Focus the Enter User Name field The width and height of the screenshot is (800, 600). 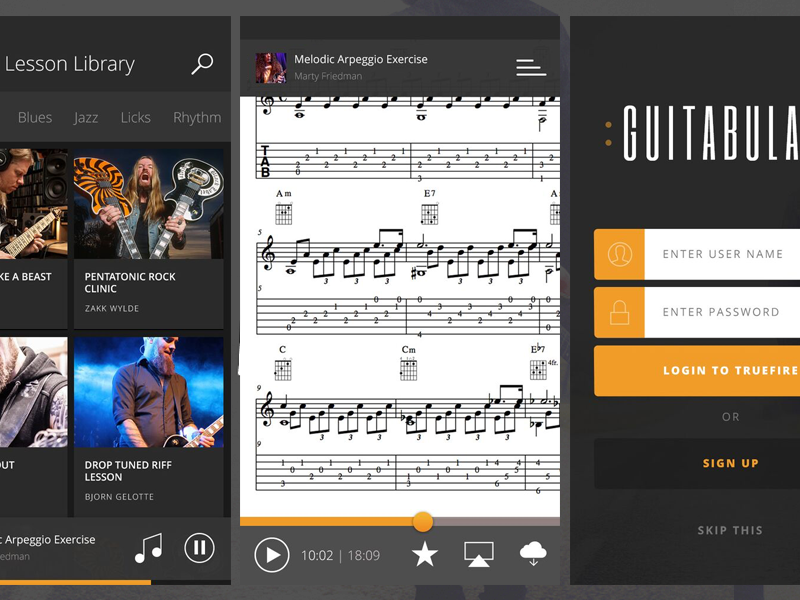[722, 254]
